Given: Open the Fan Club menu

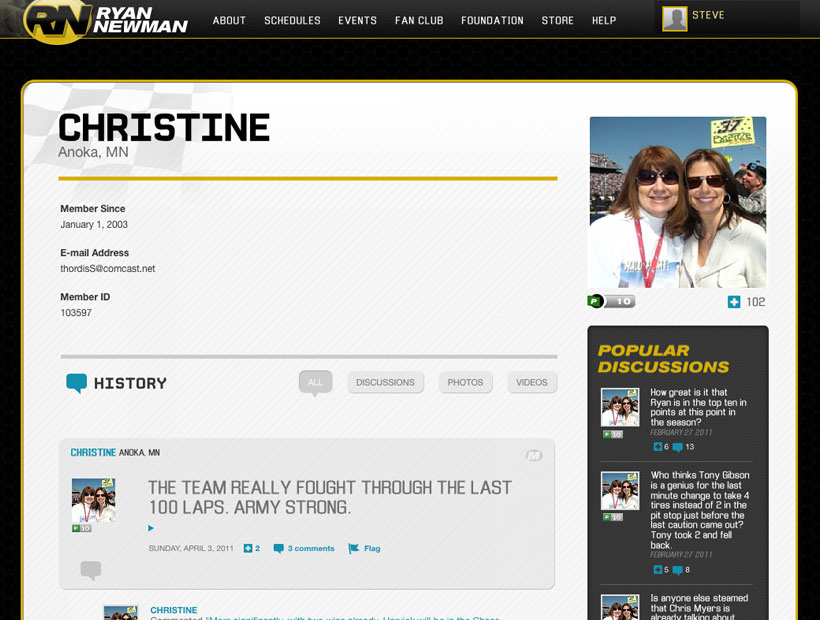Looking at the screenshot, I should 419,20.
